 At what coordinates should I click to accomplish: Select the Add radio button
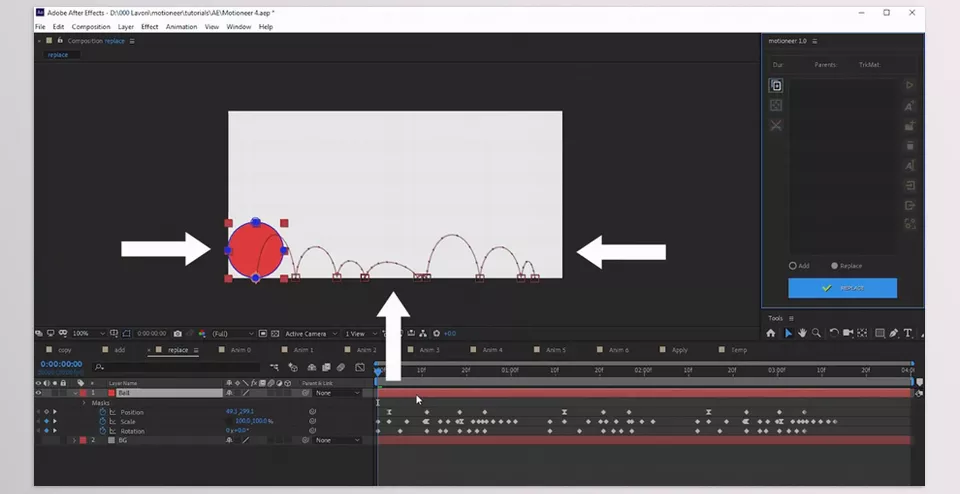pos(793,266)
